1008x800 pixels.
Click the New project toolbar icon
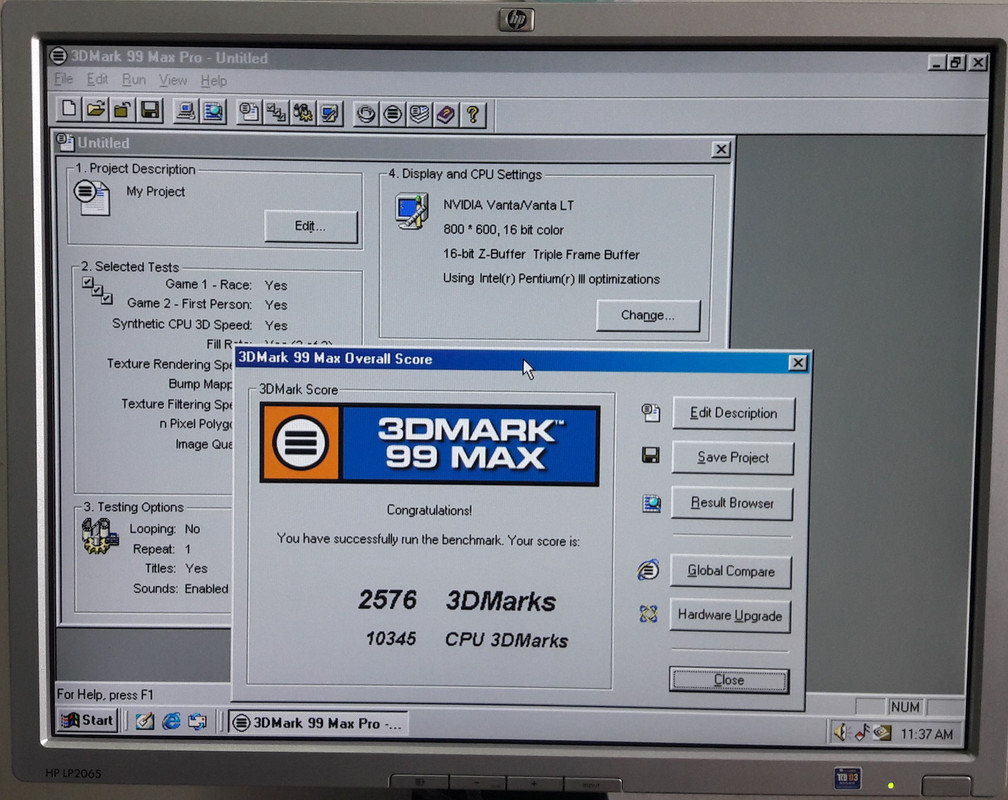pyautogui.click(x=69, y=110)
